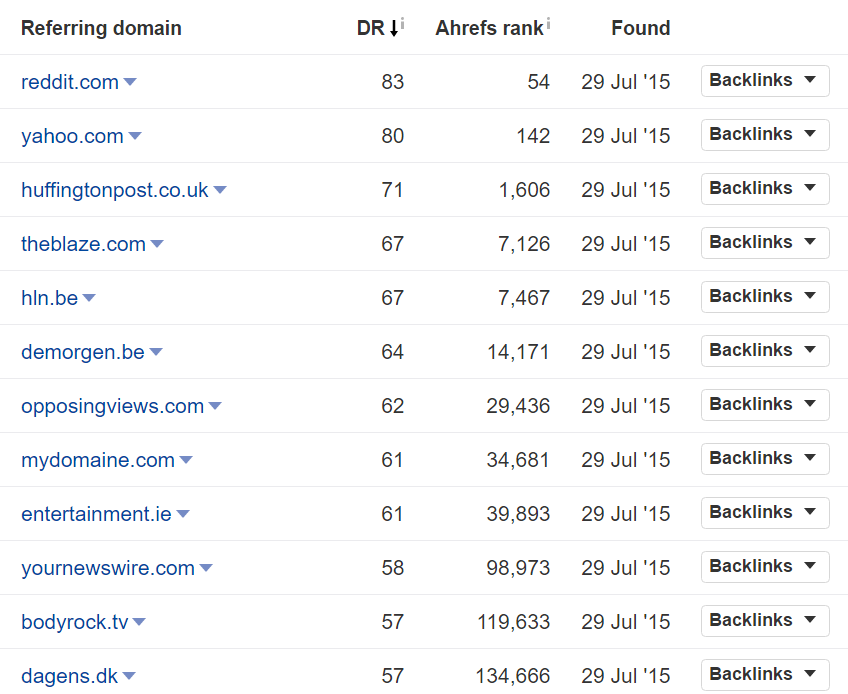Image resolution: width=848 pixels, height=694 pixels.
Task: Open Backlinks dropdown for bodyrock.tv
Action: coord(765,621)
